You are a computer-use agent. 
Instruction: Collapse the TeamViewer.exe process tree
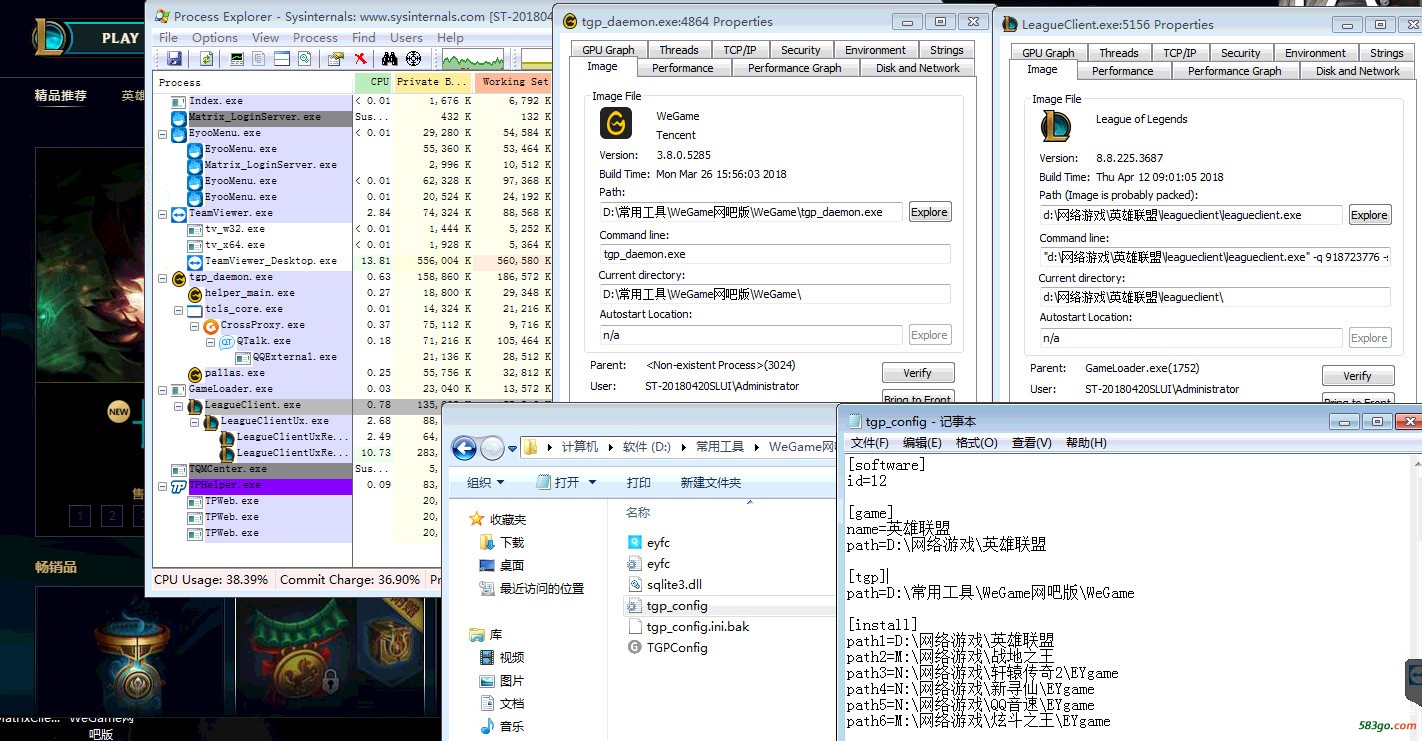coord(163,213)
